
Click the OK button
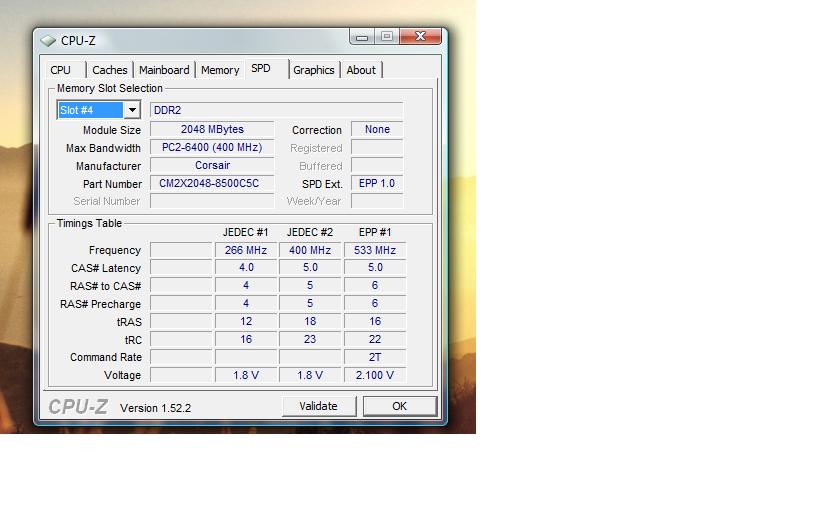click(x=400, y=406)
